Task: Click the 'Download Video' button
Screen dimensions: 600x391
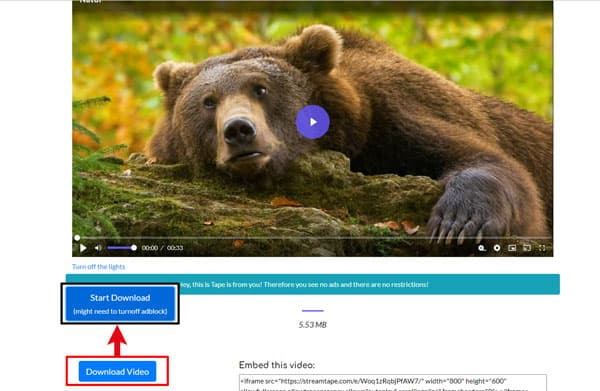Action: [x=117, y=371]
